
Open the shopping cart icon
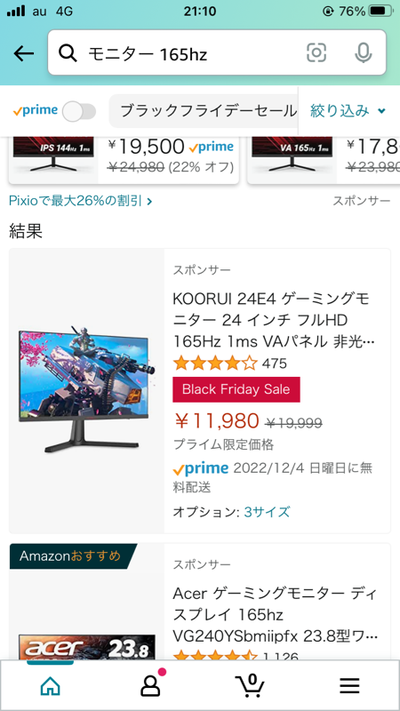click(x=251, y=685)
